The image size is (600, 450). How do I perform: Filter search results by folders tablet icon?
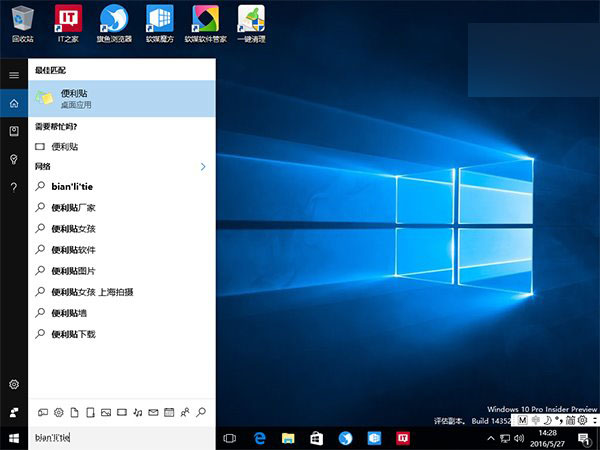coord(90,412)
